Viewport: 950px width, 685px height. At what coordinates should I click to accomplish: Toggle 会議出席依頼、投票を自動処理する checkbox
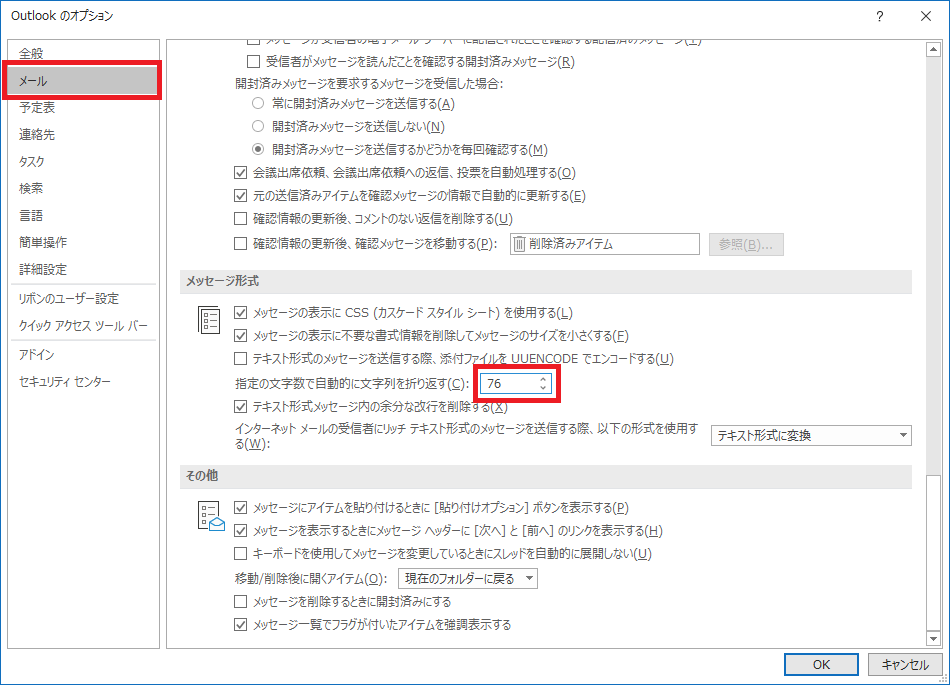pos(241,173)
